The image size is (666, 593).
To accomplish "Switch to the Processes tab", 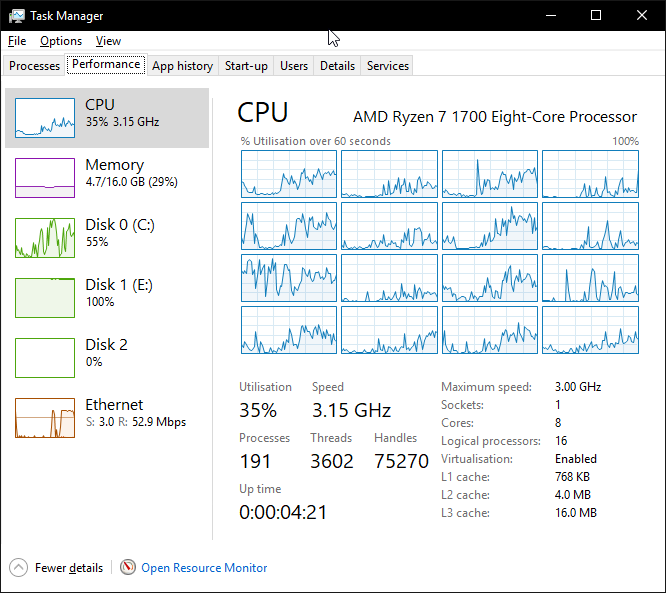I will coord(34,66).
